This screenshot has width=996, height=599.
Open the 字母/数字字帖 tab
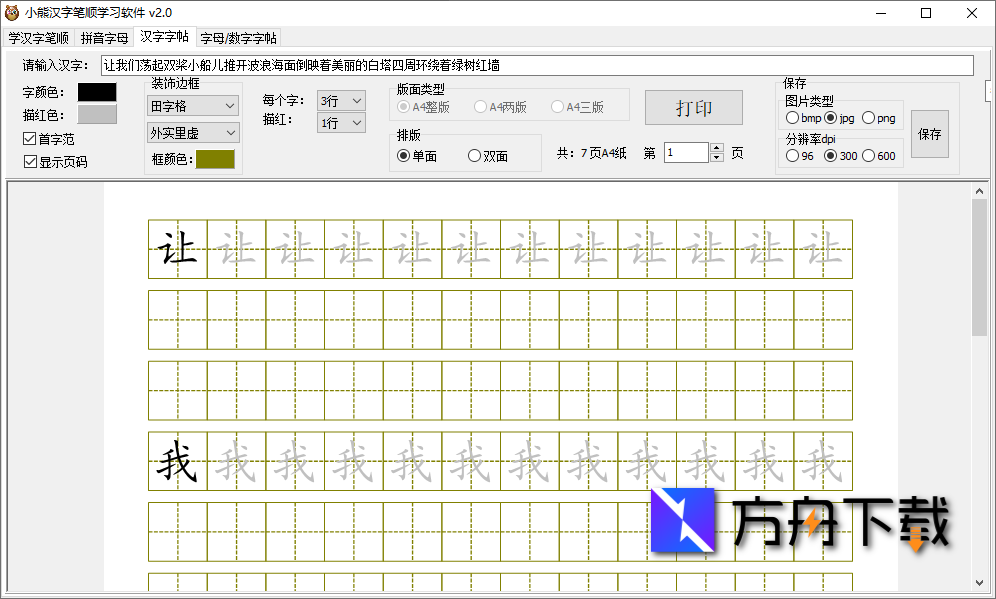pyautogui.click(x=236, y=36)
